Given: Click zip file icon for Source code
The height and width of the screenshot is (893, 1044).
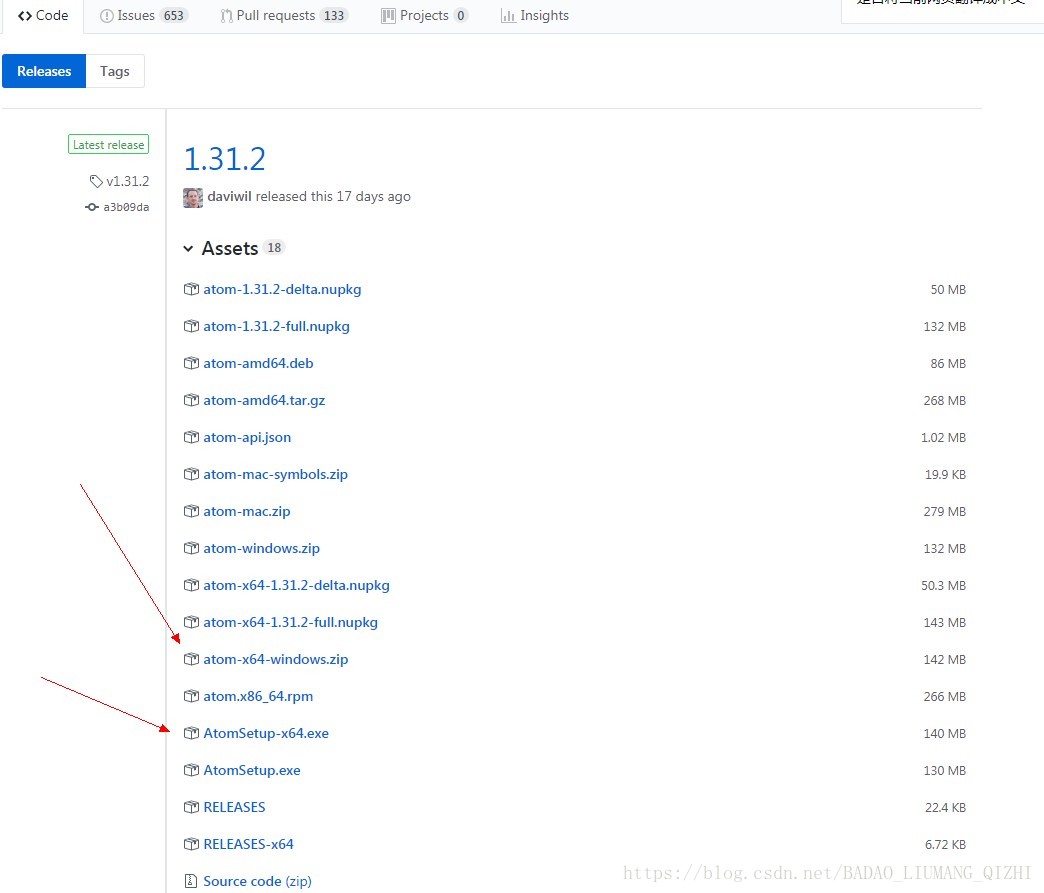Looking at the screenshot, I should (x=190, y=880).
